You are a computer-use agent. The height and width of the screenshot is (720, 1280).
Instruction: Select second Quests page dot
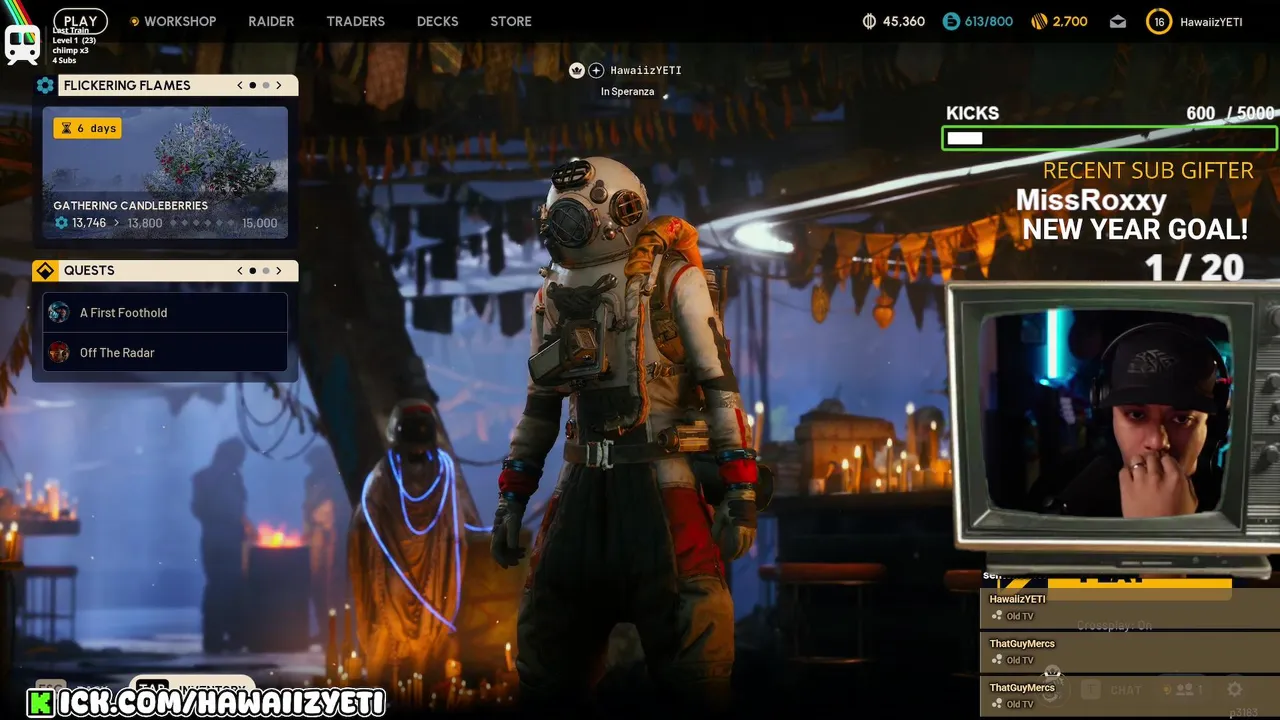[x=266, y=270]
